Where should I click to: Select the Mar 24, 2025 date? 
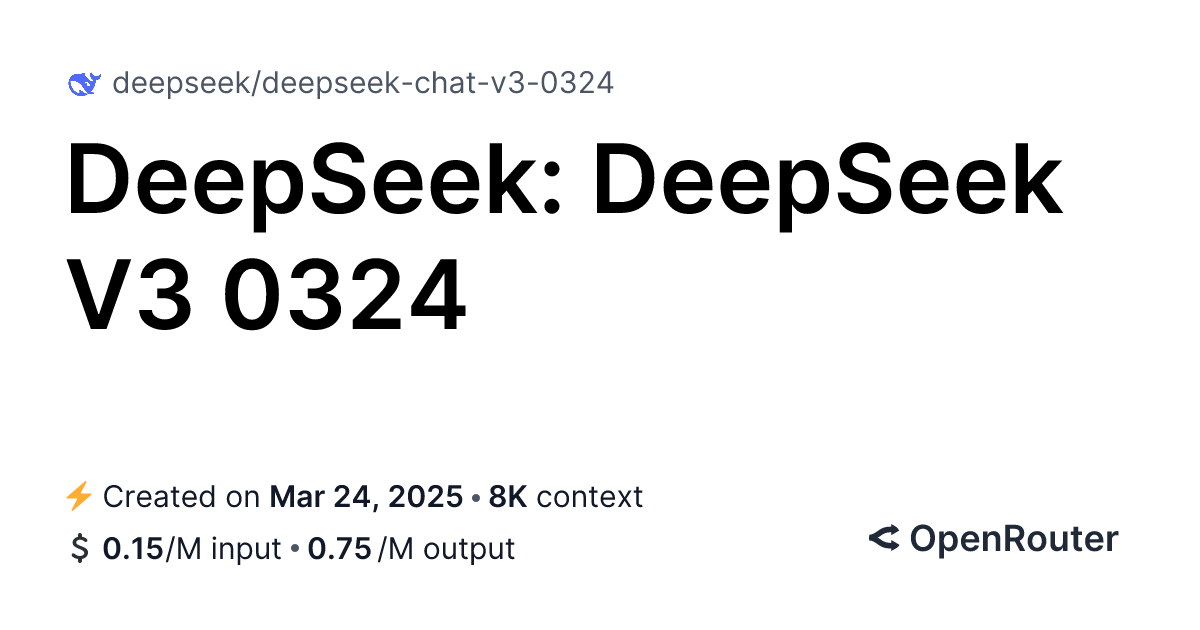point(367,496)
